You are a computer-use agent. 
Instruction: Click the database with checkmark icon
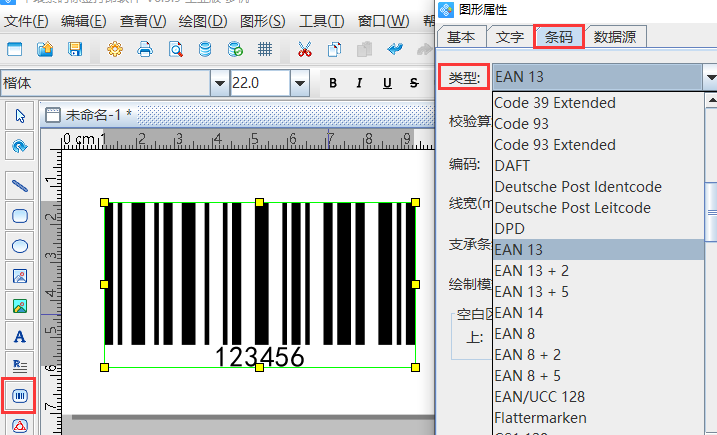(x=235, y=49)
